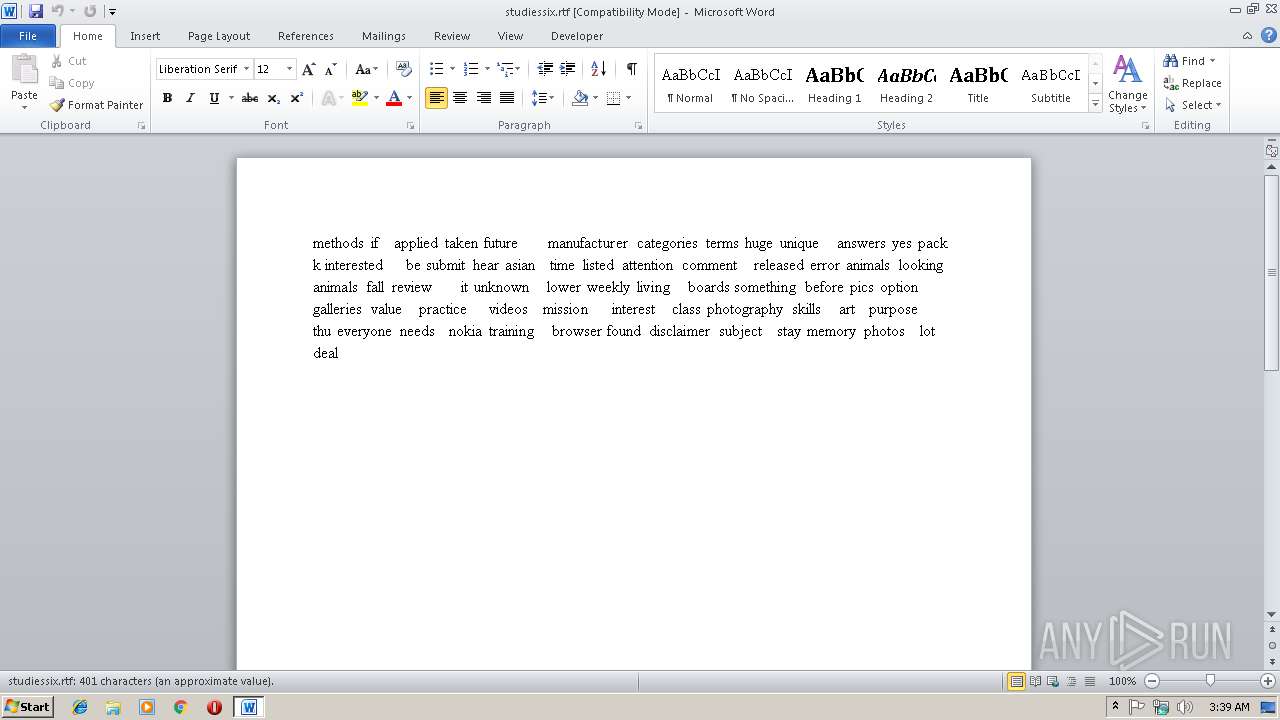Image resolution: width=1280 pixels, height=720 pixels.
Task: Switch to Full Screen Reading view
Action: (1034, 681)
